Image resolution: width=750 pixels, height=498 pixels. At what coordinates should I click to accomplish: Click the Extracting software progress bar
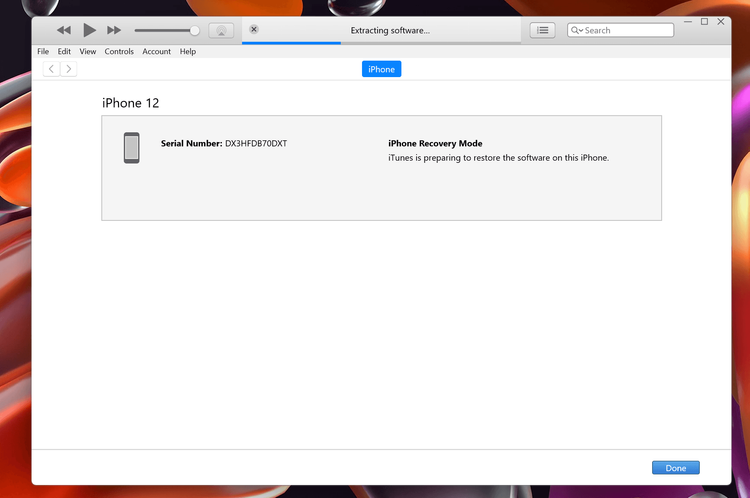click(x=381, y=43)
